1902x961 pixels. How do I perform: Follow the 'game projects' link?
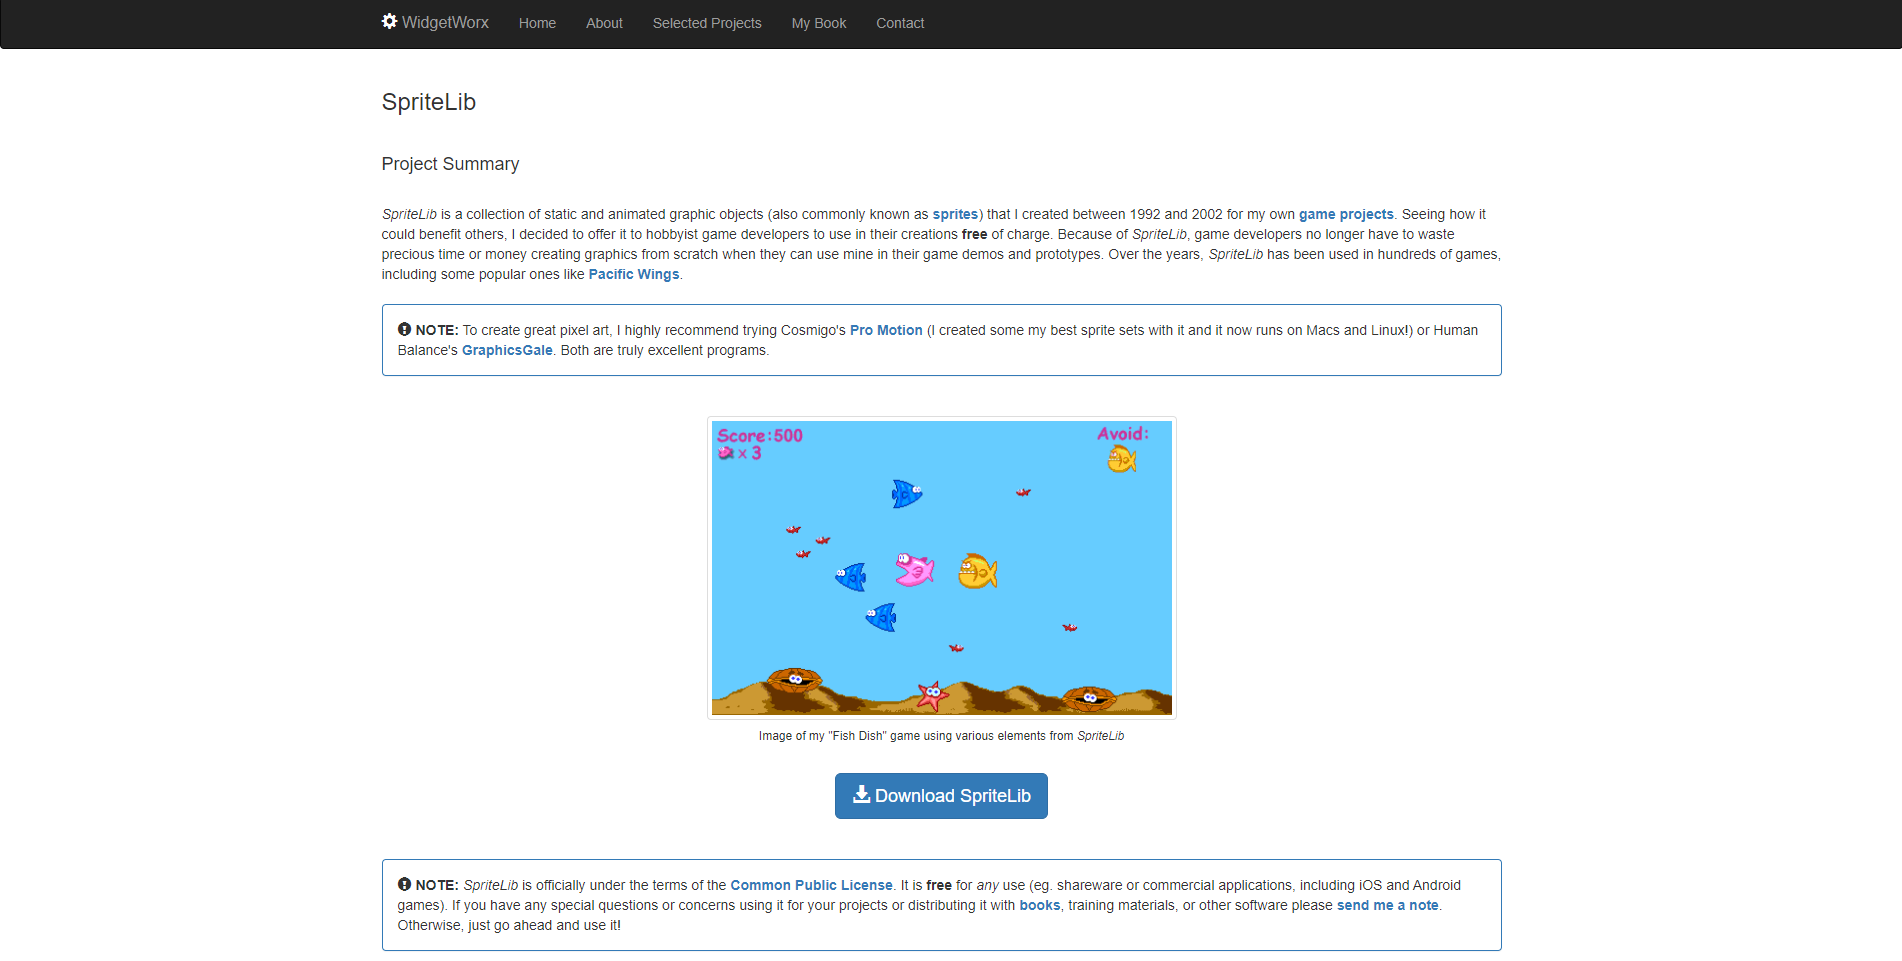coord(1346,214)
